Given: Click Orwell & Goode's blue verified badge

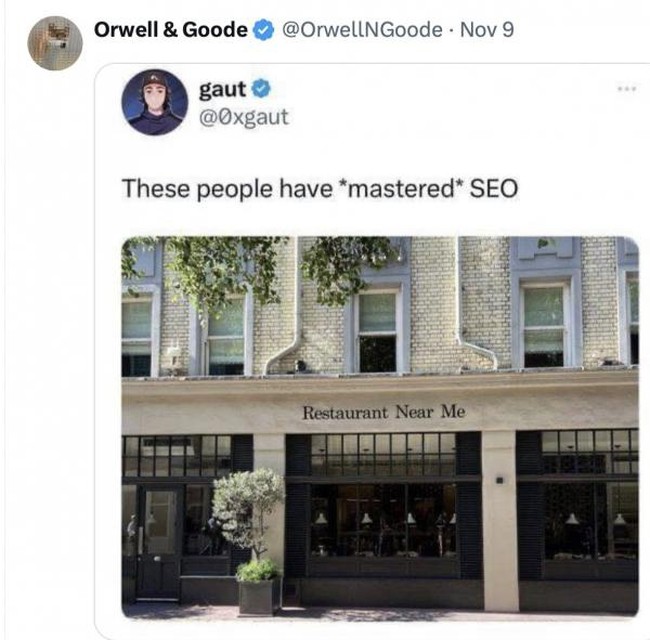Looking at the screenshot, I should click(x=264, y=30).
